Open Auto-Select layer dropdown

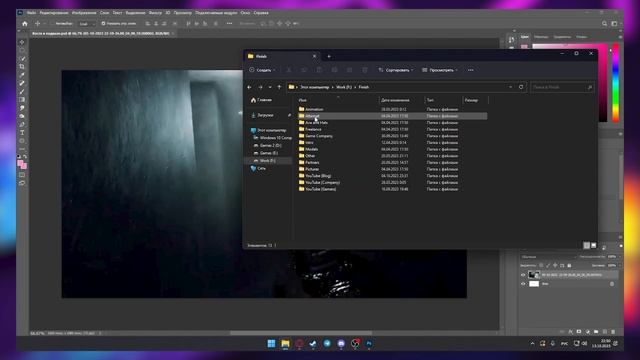86,24
